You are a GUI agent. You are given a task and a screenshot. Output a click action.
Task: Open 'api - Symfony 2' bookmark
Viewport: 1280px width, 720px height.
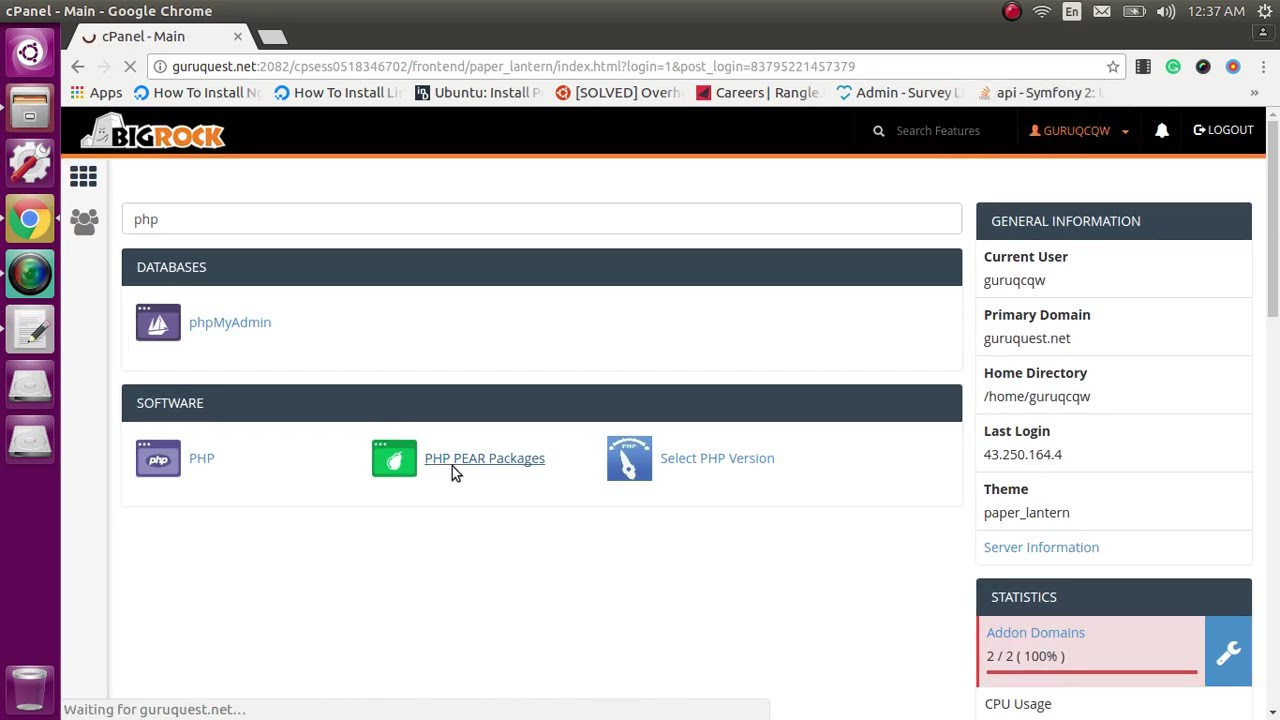click(x=1040, y=93)
